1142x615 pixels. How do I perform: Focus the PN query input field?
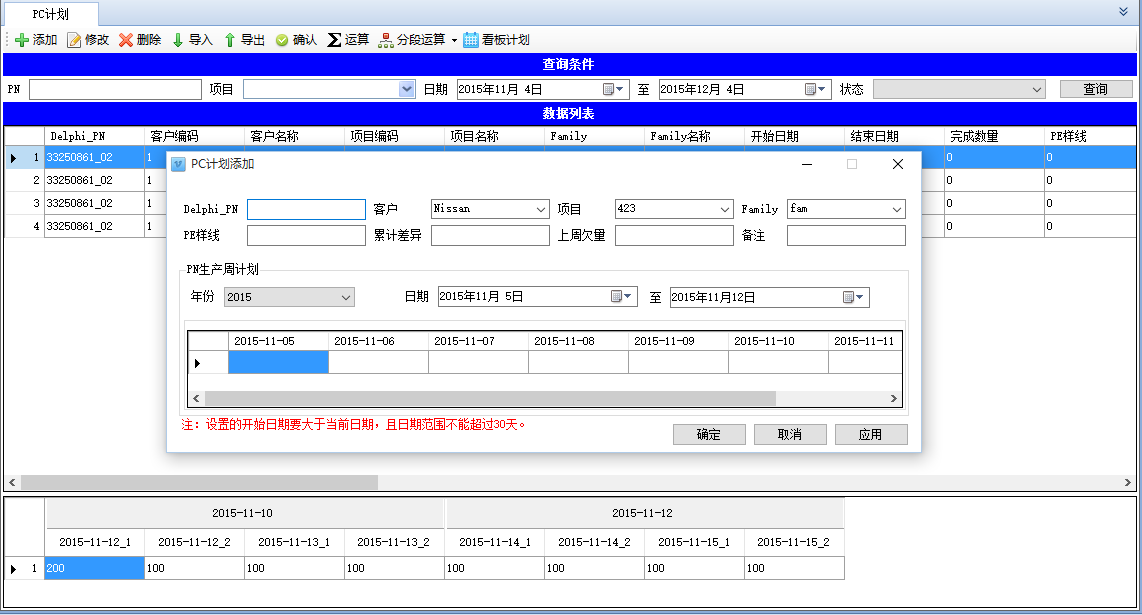tap(115, 90)
